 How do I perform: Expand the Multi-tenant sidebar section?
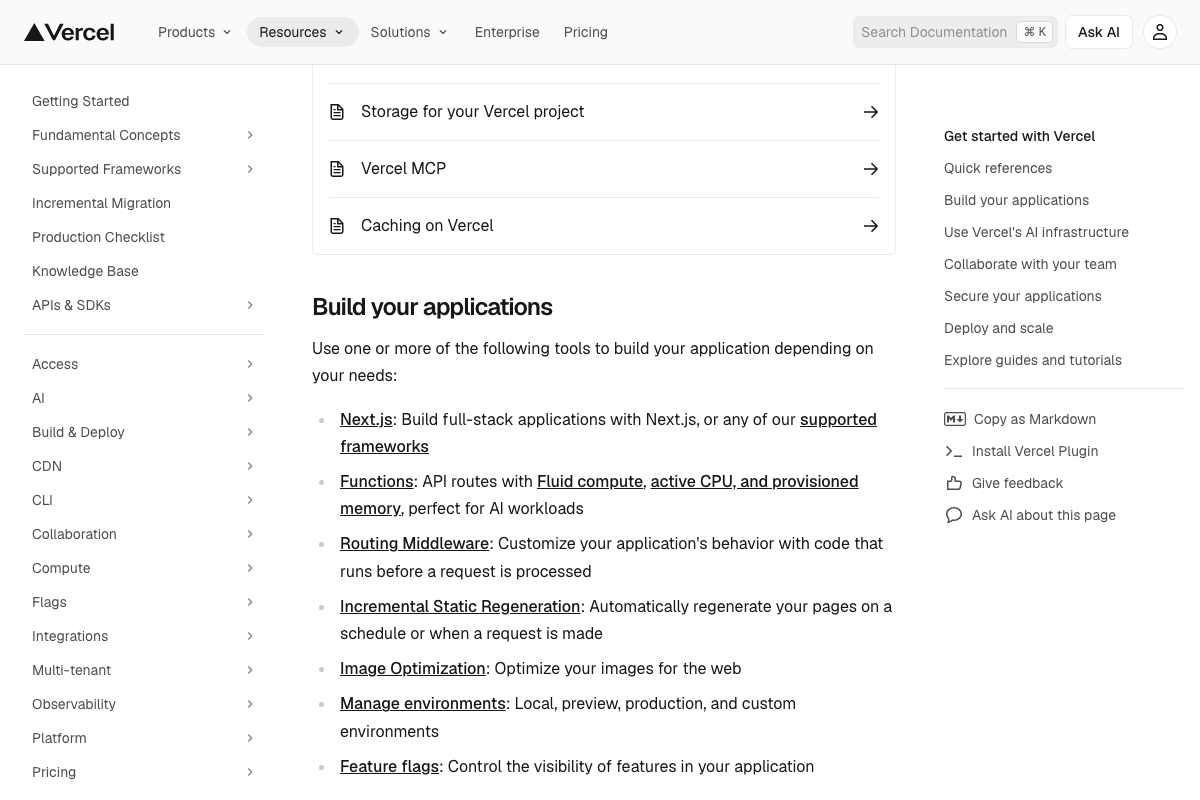click(x=250, y=670)
